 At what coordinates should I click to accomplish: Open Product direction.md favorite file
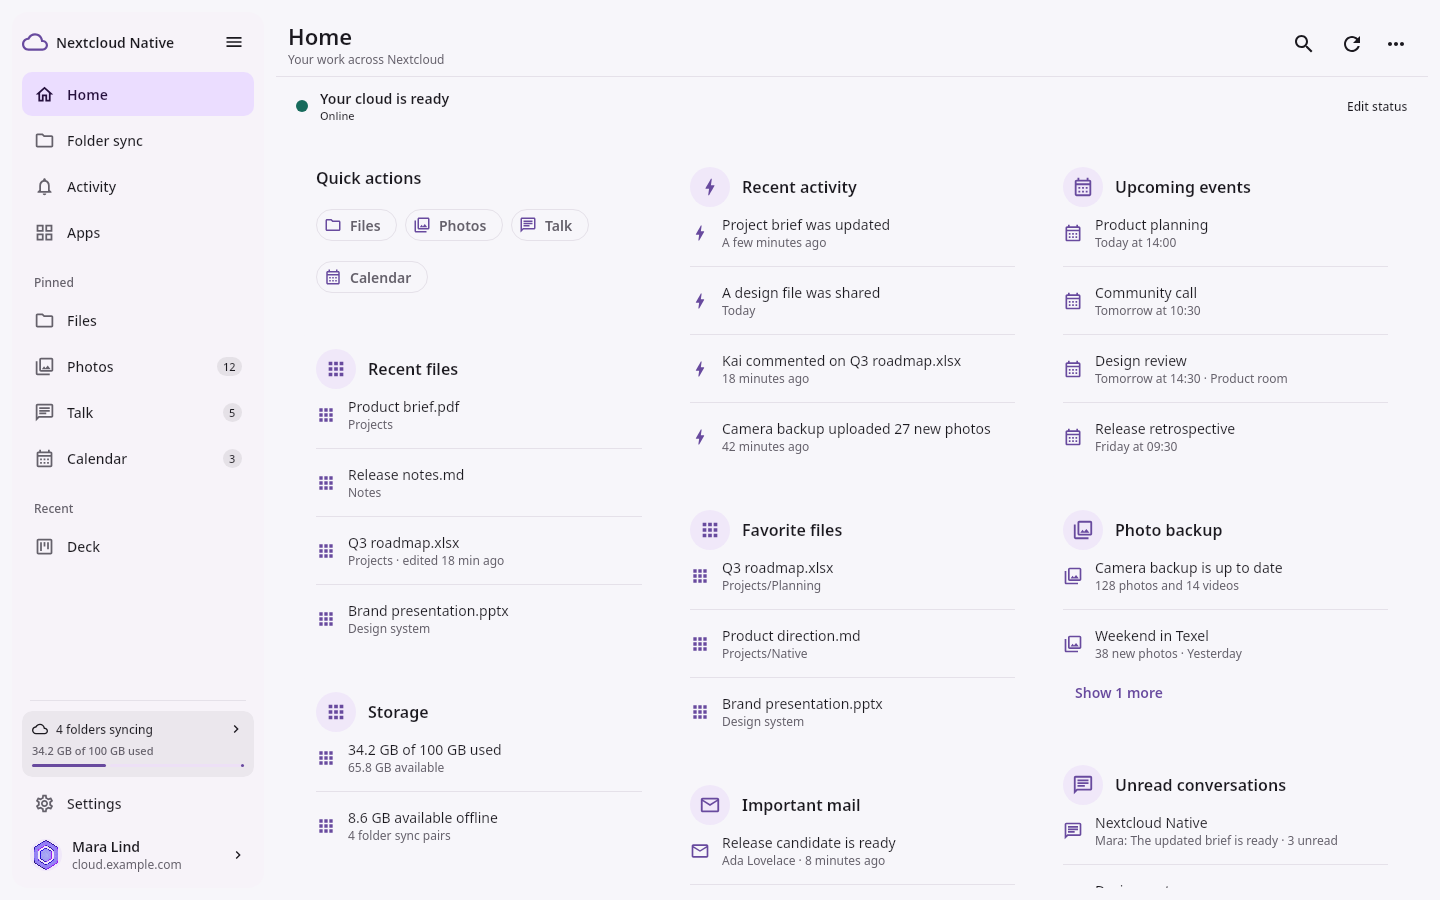click(x=852, y=644)
